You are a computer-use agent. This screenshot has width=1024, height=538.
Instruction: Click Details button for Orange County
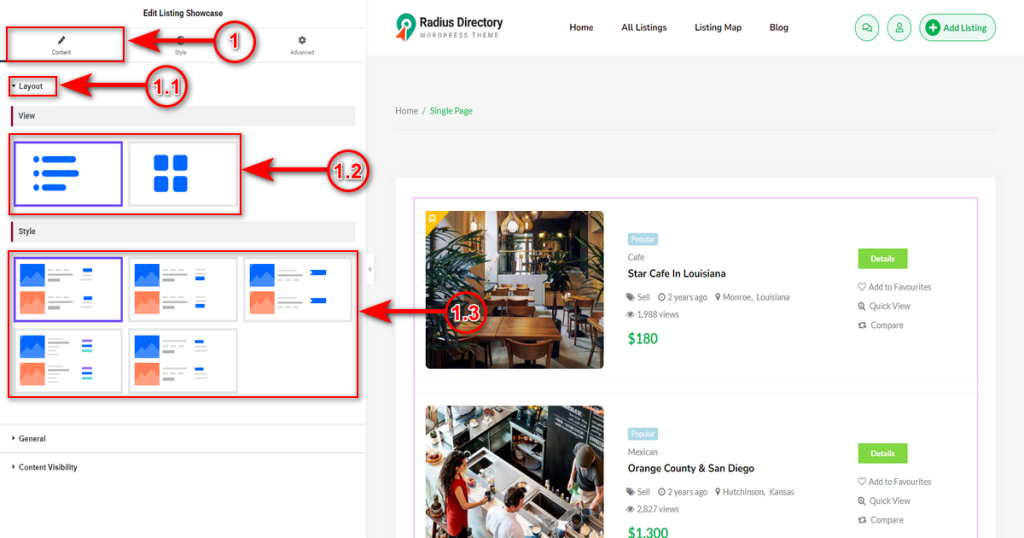click(882, 453)
